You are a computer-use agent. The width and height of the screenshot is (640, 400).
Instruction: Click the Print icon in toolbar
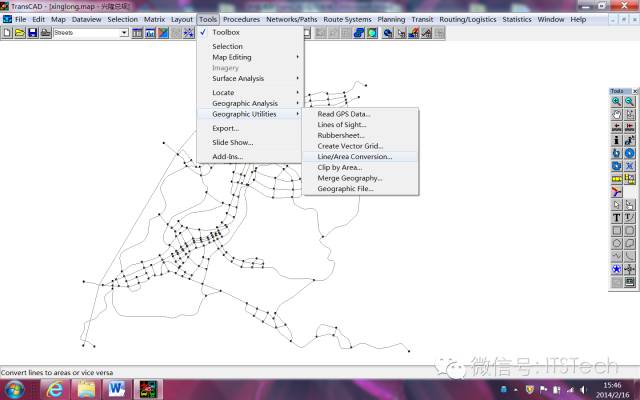pos(46,33)
